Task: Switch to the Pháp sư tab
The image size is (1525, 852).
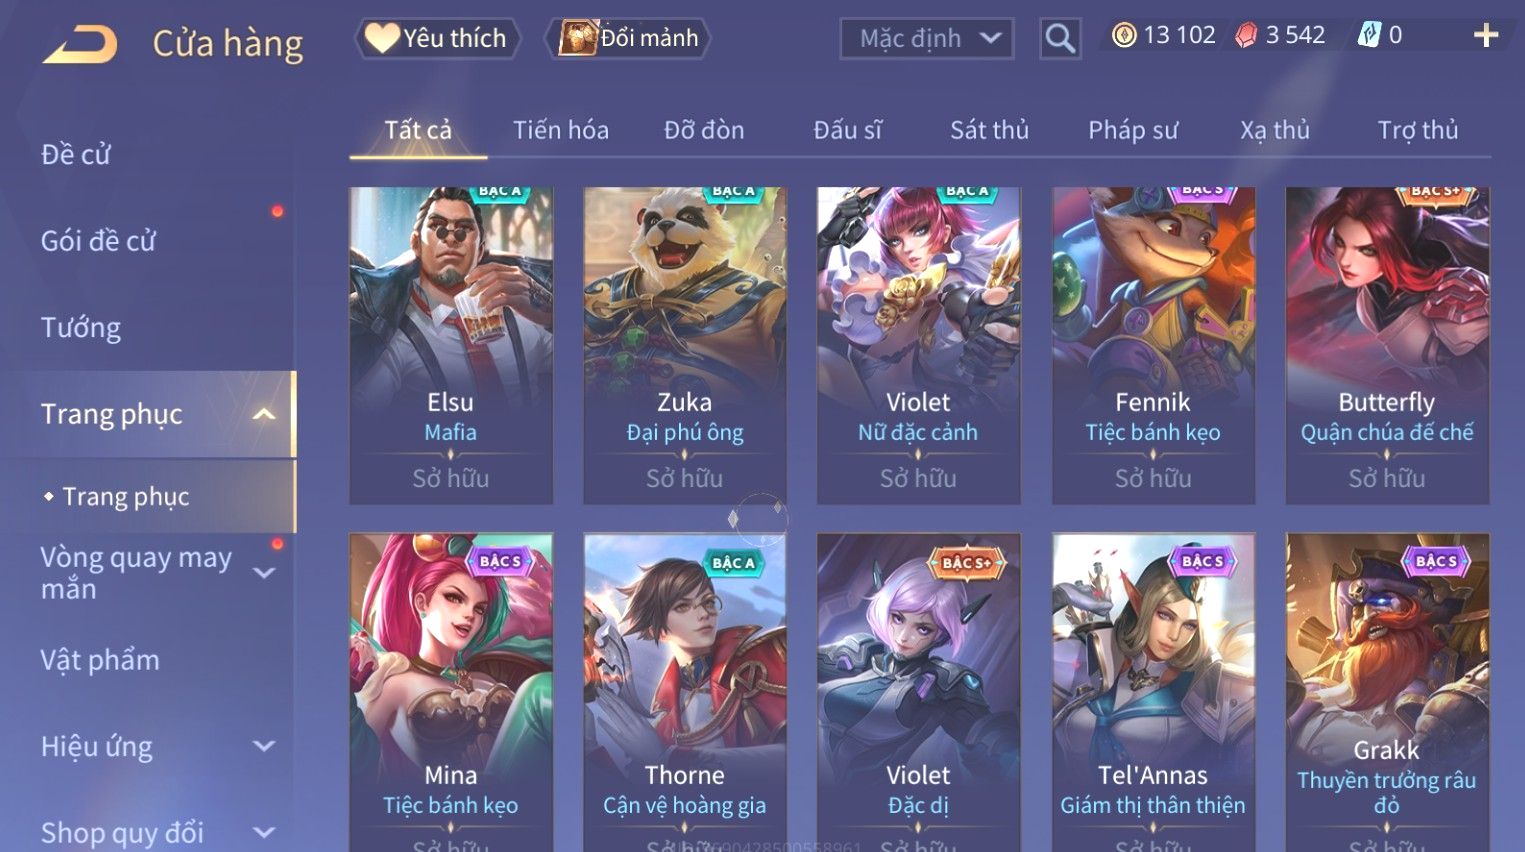Action: pyautogui.click(x=1133, y=130)
